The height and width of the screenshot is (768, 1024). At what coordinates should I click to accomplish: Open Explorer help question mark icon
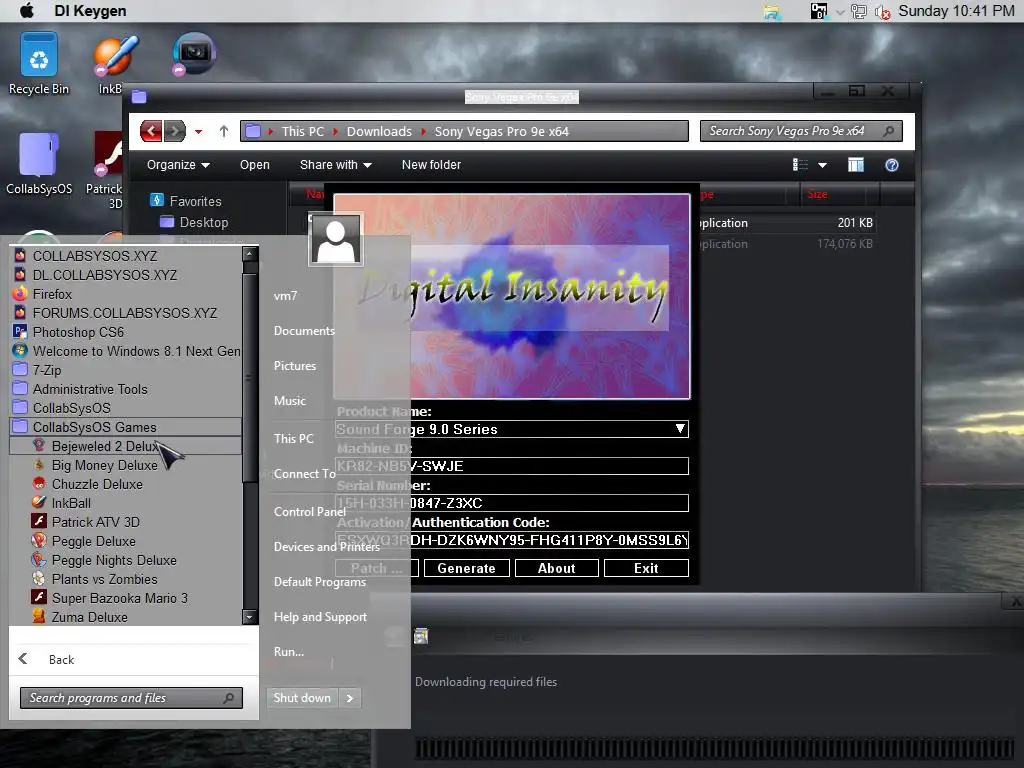(x=891, y=165)
